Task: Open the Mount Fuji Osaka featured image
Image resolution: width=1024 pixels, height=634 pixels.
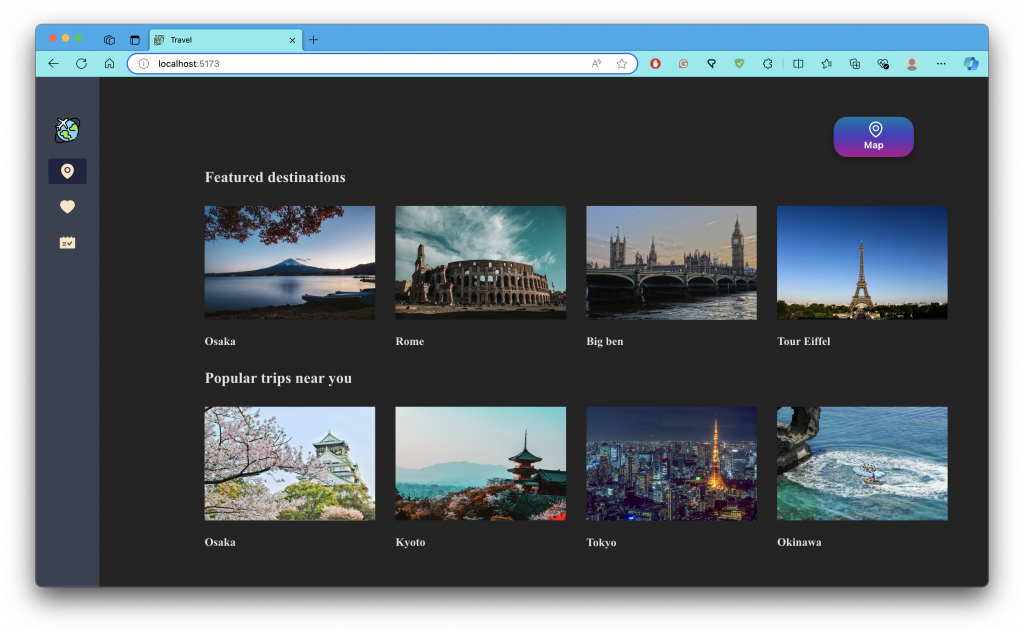Action: point(290,262)
